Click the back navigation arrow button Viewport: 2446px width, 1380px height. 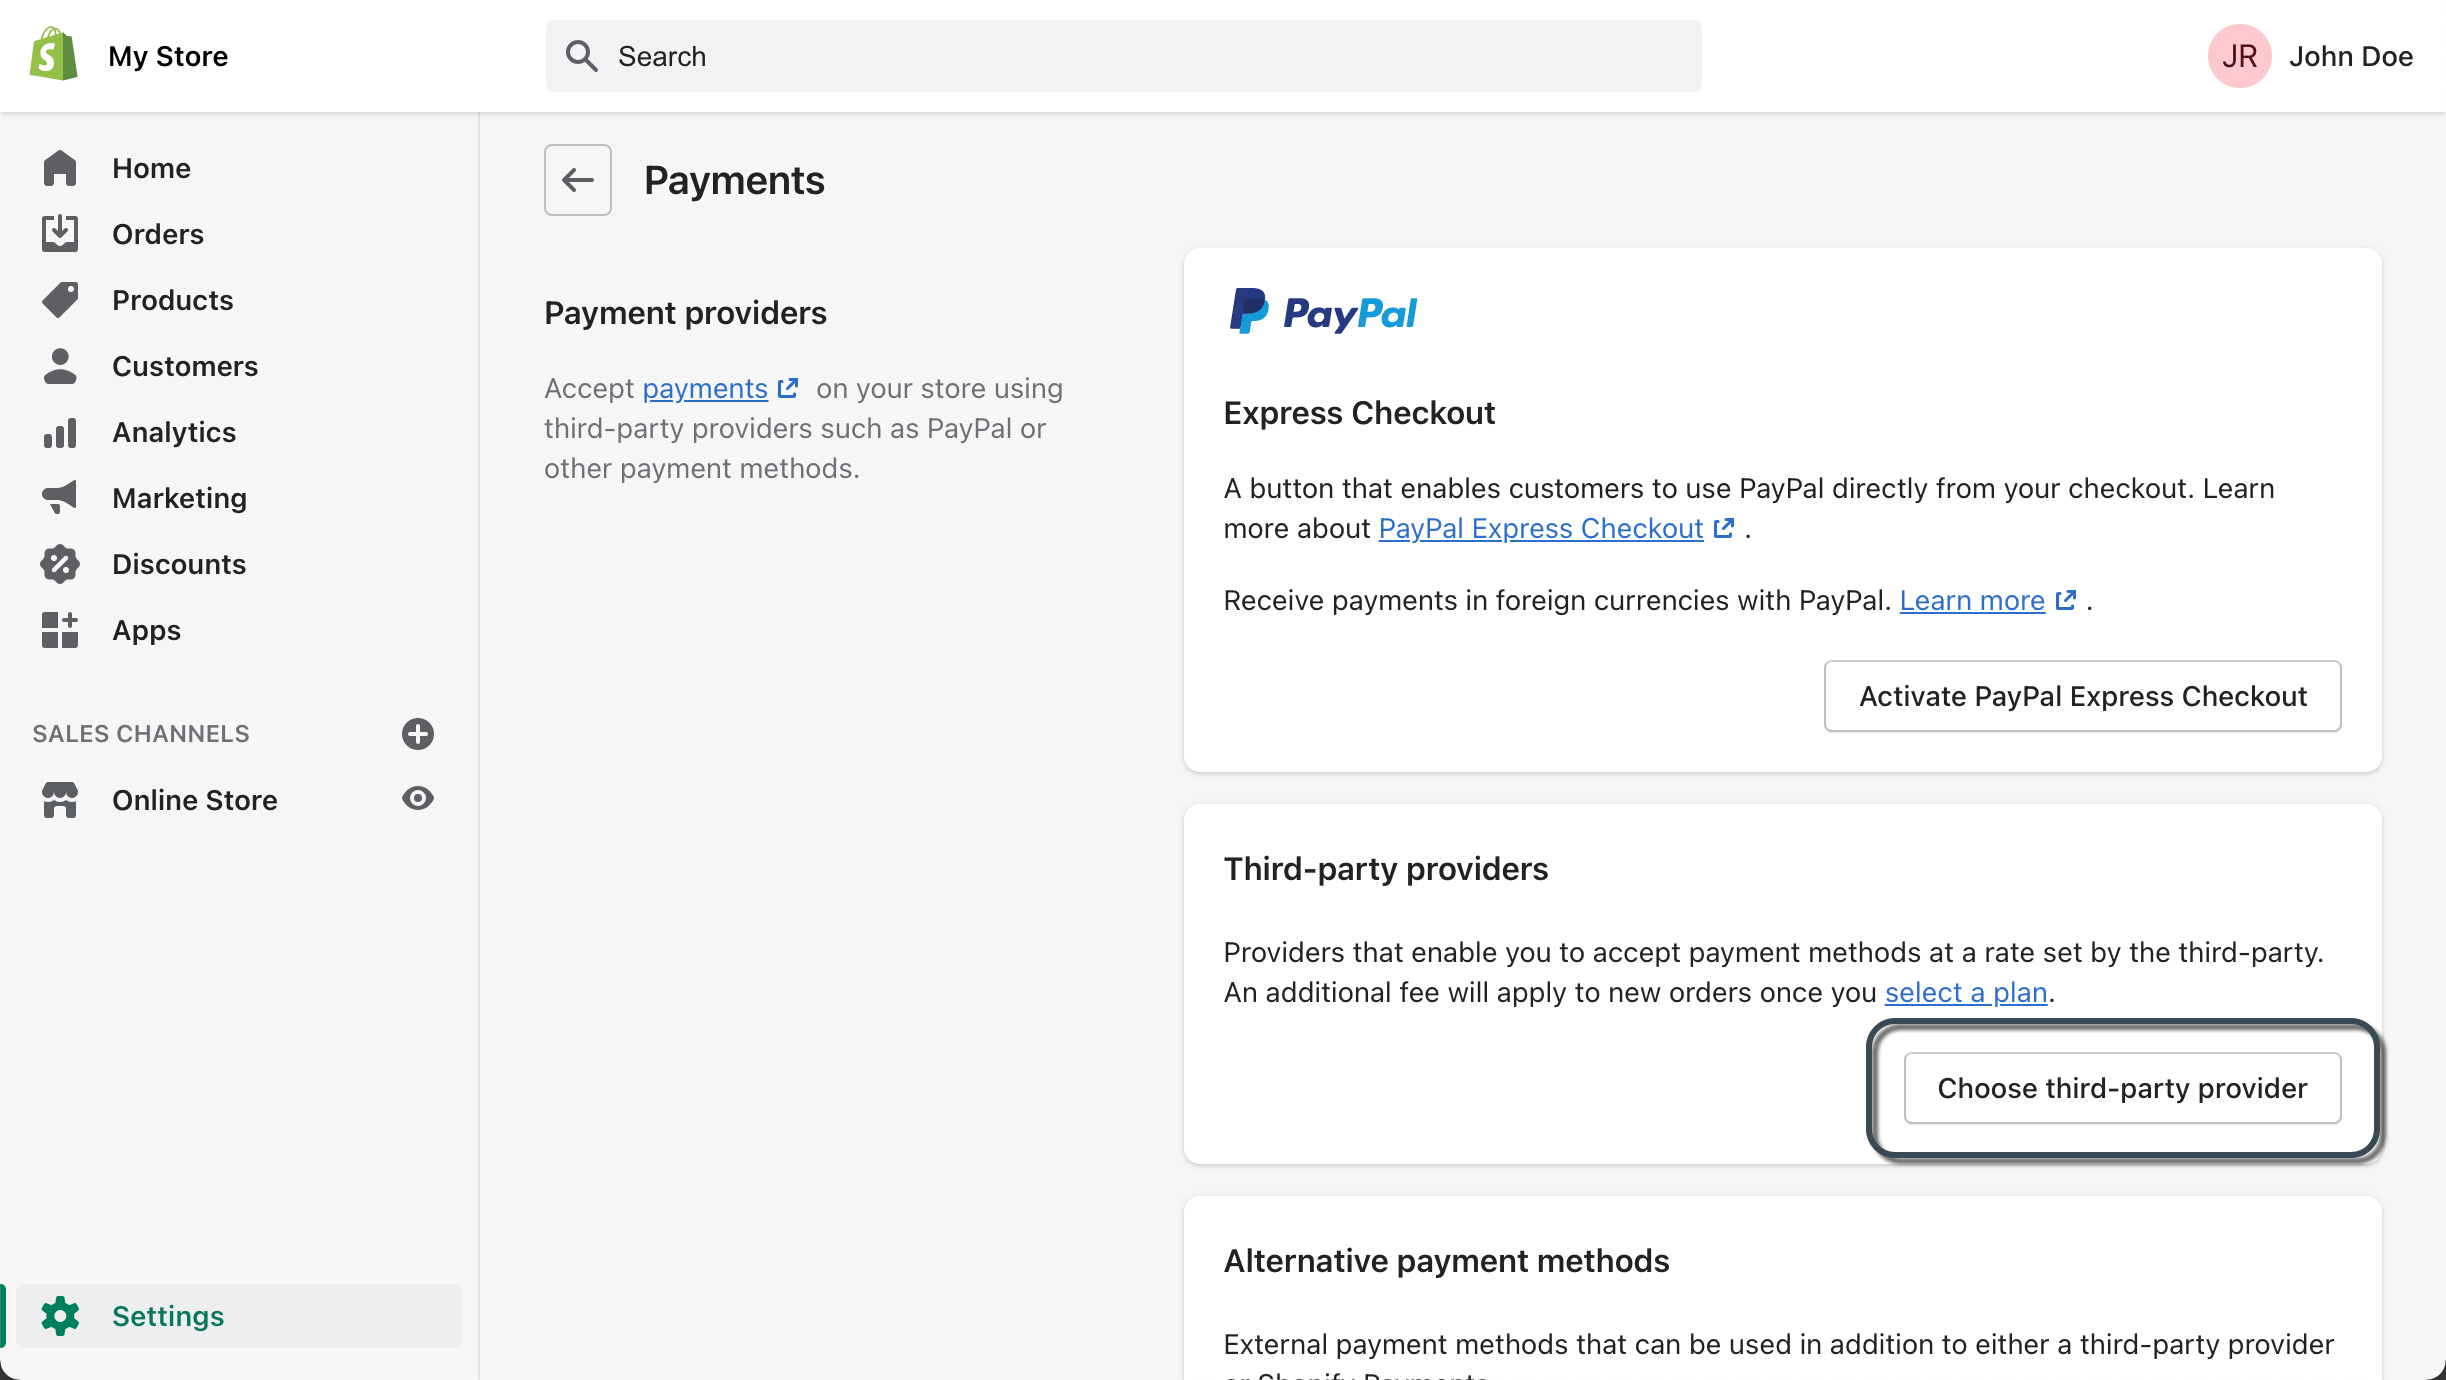[578, 180]
